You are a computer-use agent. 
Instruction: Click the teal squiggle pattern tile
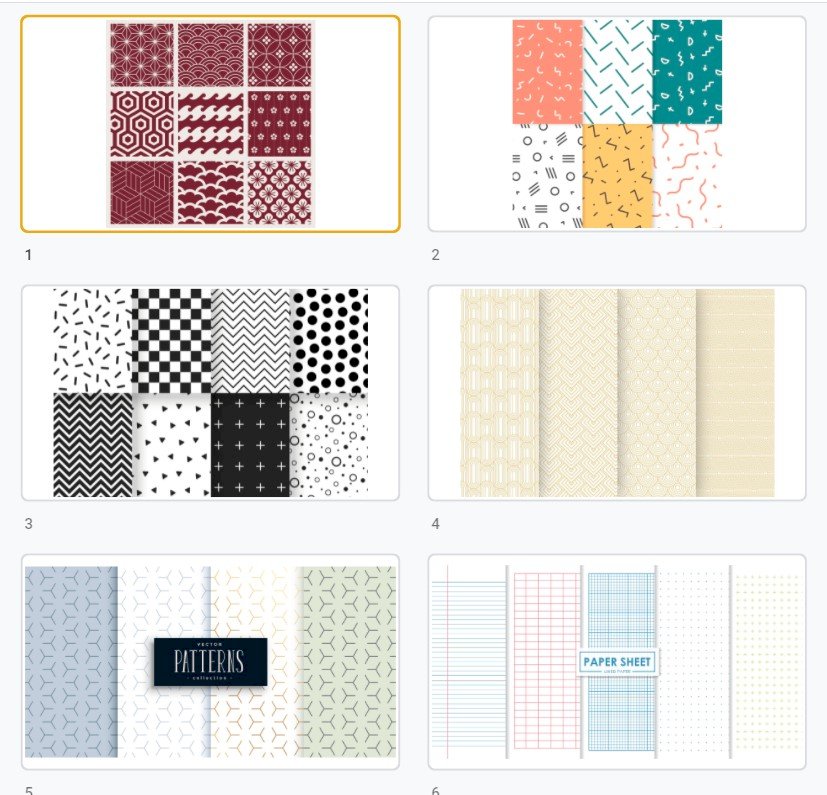[687, 72]
